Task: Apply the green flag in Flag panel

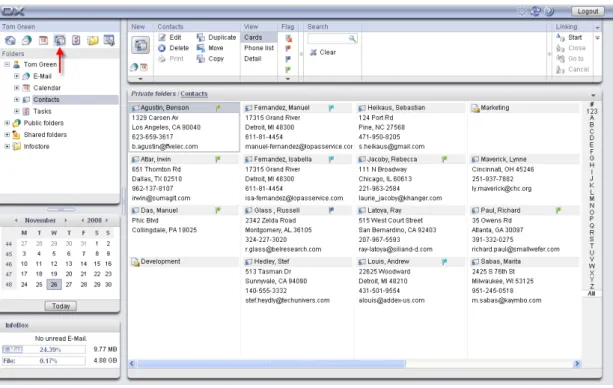Action: coord(288,70)
